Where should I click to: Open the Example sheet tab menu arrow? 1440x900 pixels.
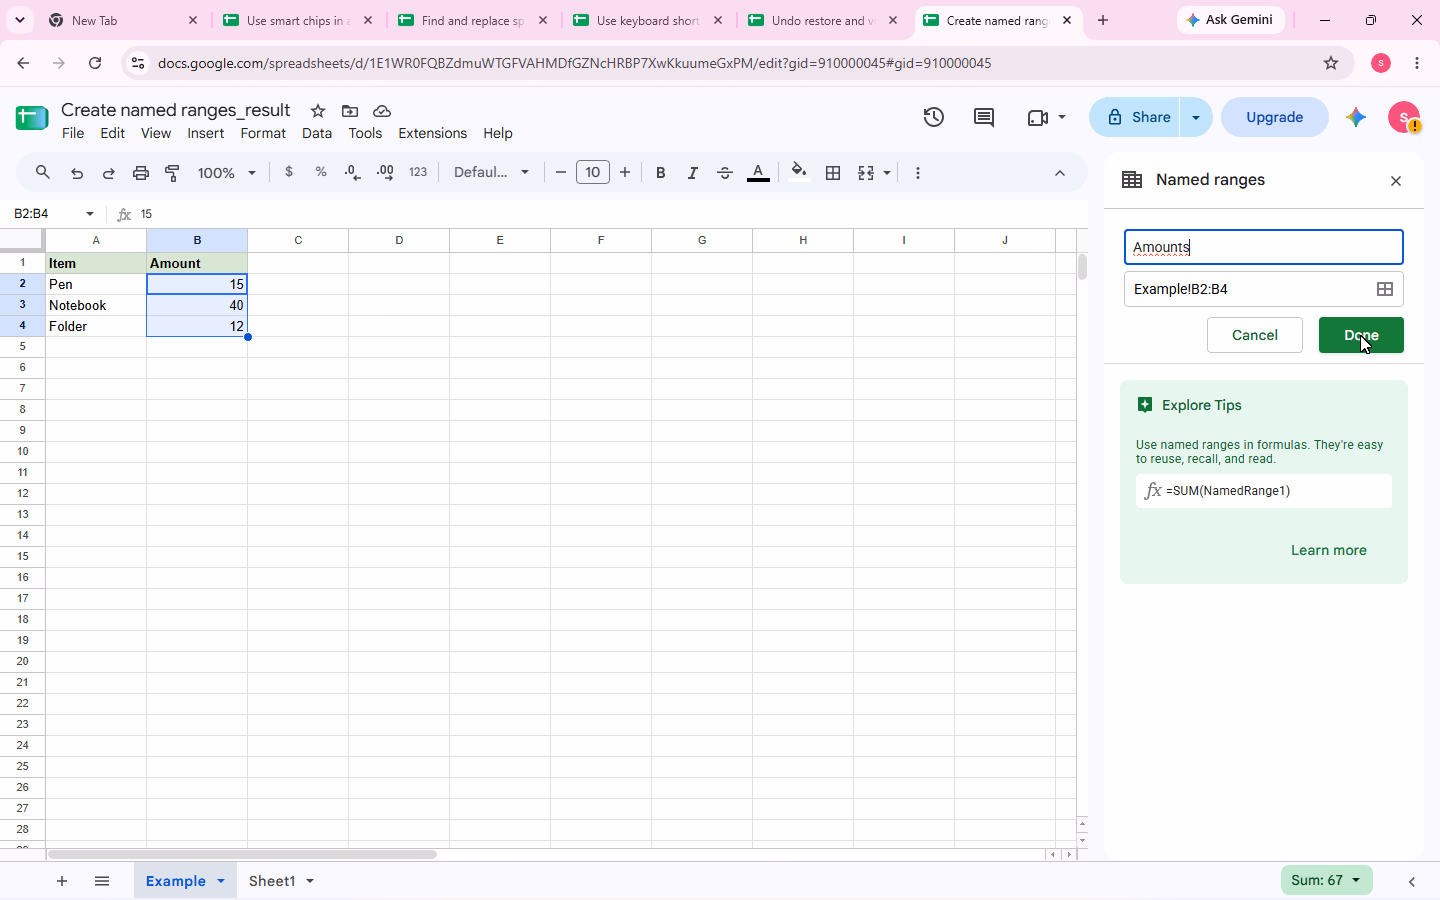click(x=221, y=881)
